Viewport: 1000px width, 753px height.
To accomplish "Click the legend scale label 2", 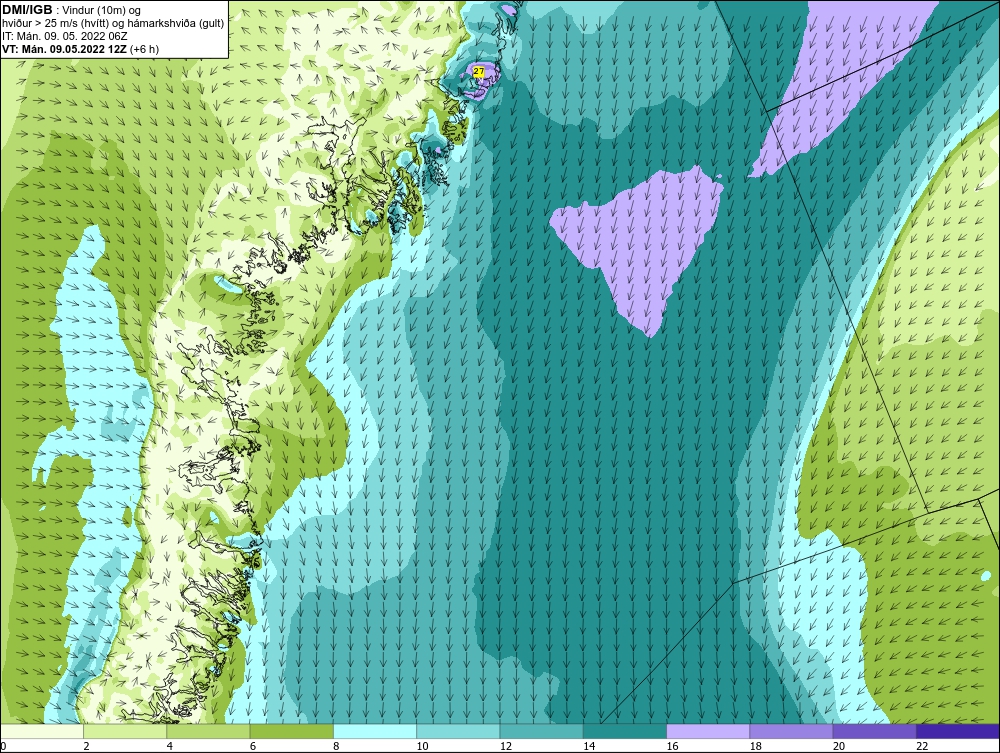I will click(86, 747).
